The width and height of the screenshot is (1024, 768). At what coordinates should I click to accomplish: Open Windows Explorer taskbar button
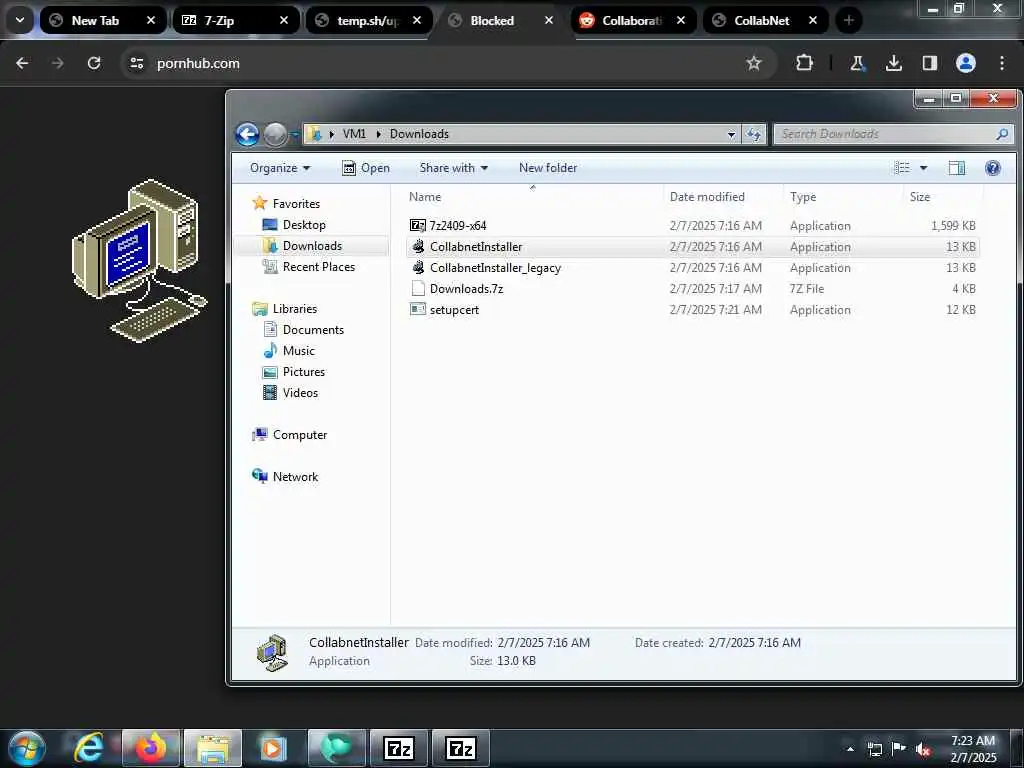pyautogui.click(x=213, y=748)
